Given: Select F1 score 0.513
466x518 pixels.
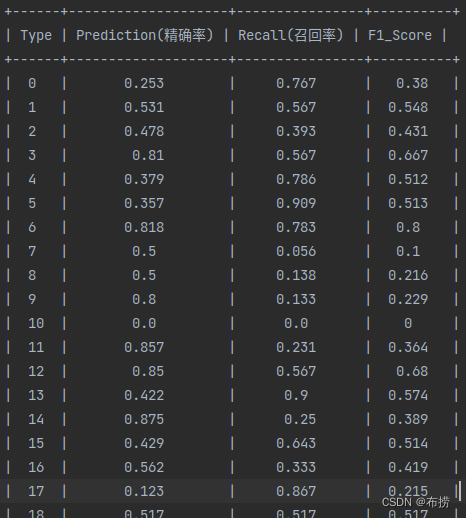Looking at the screenshot, I should point(408,203).
